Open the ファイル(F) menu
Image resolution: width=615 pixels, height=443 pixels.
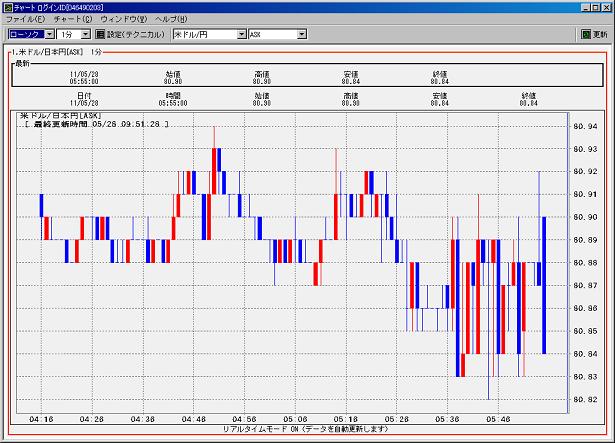(x=25, y=20)
